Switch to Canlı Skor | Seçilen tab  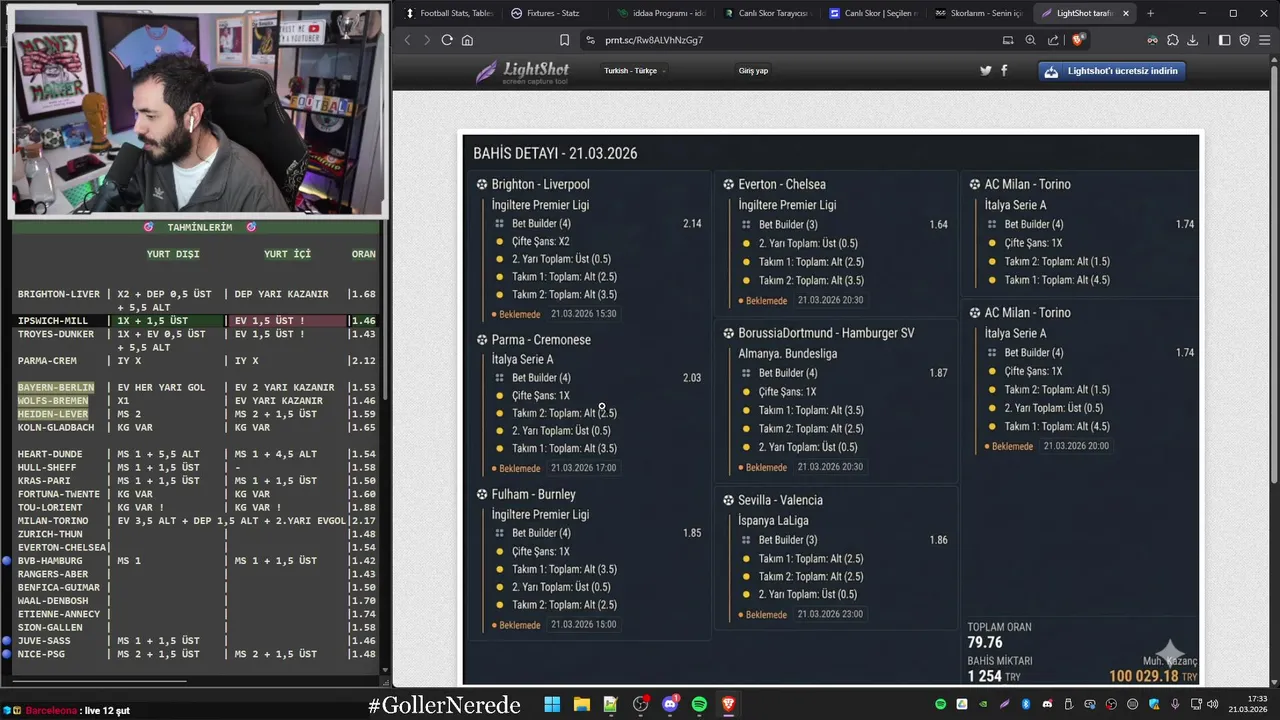[x=871, y=13]
